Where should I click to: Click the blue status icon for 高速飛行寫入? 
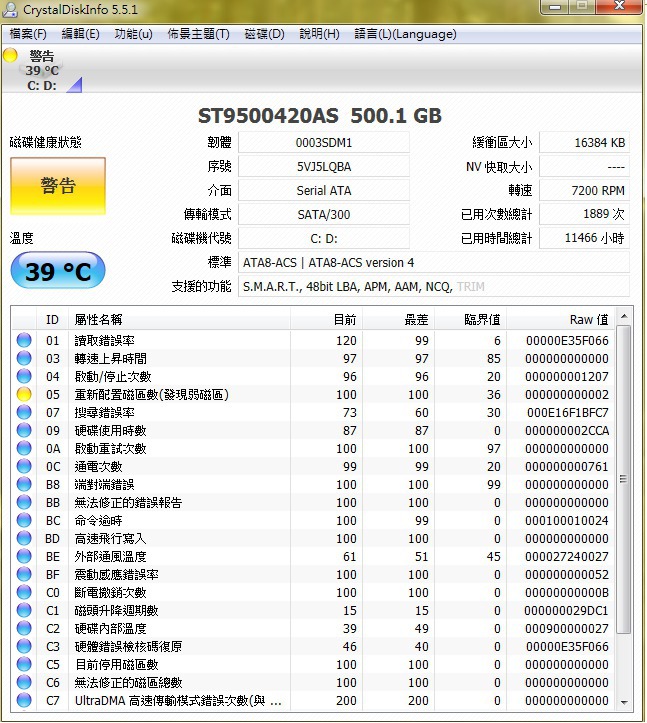click(24, 538)
